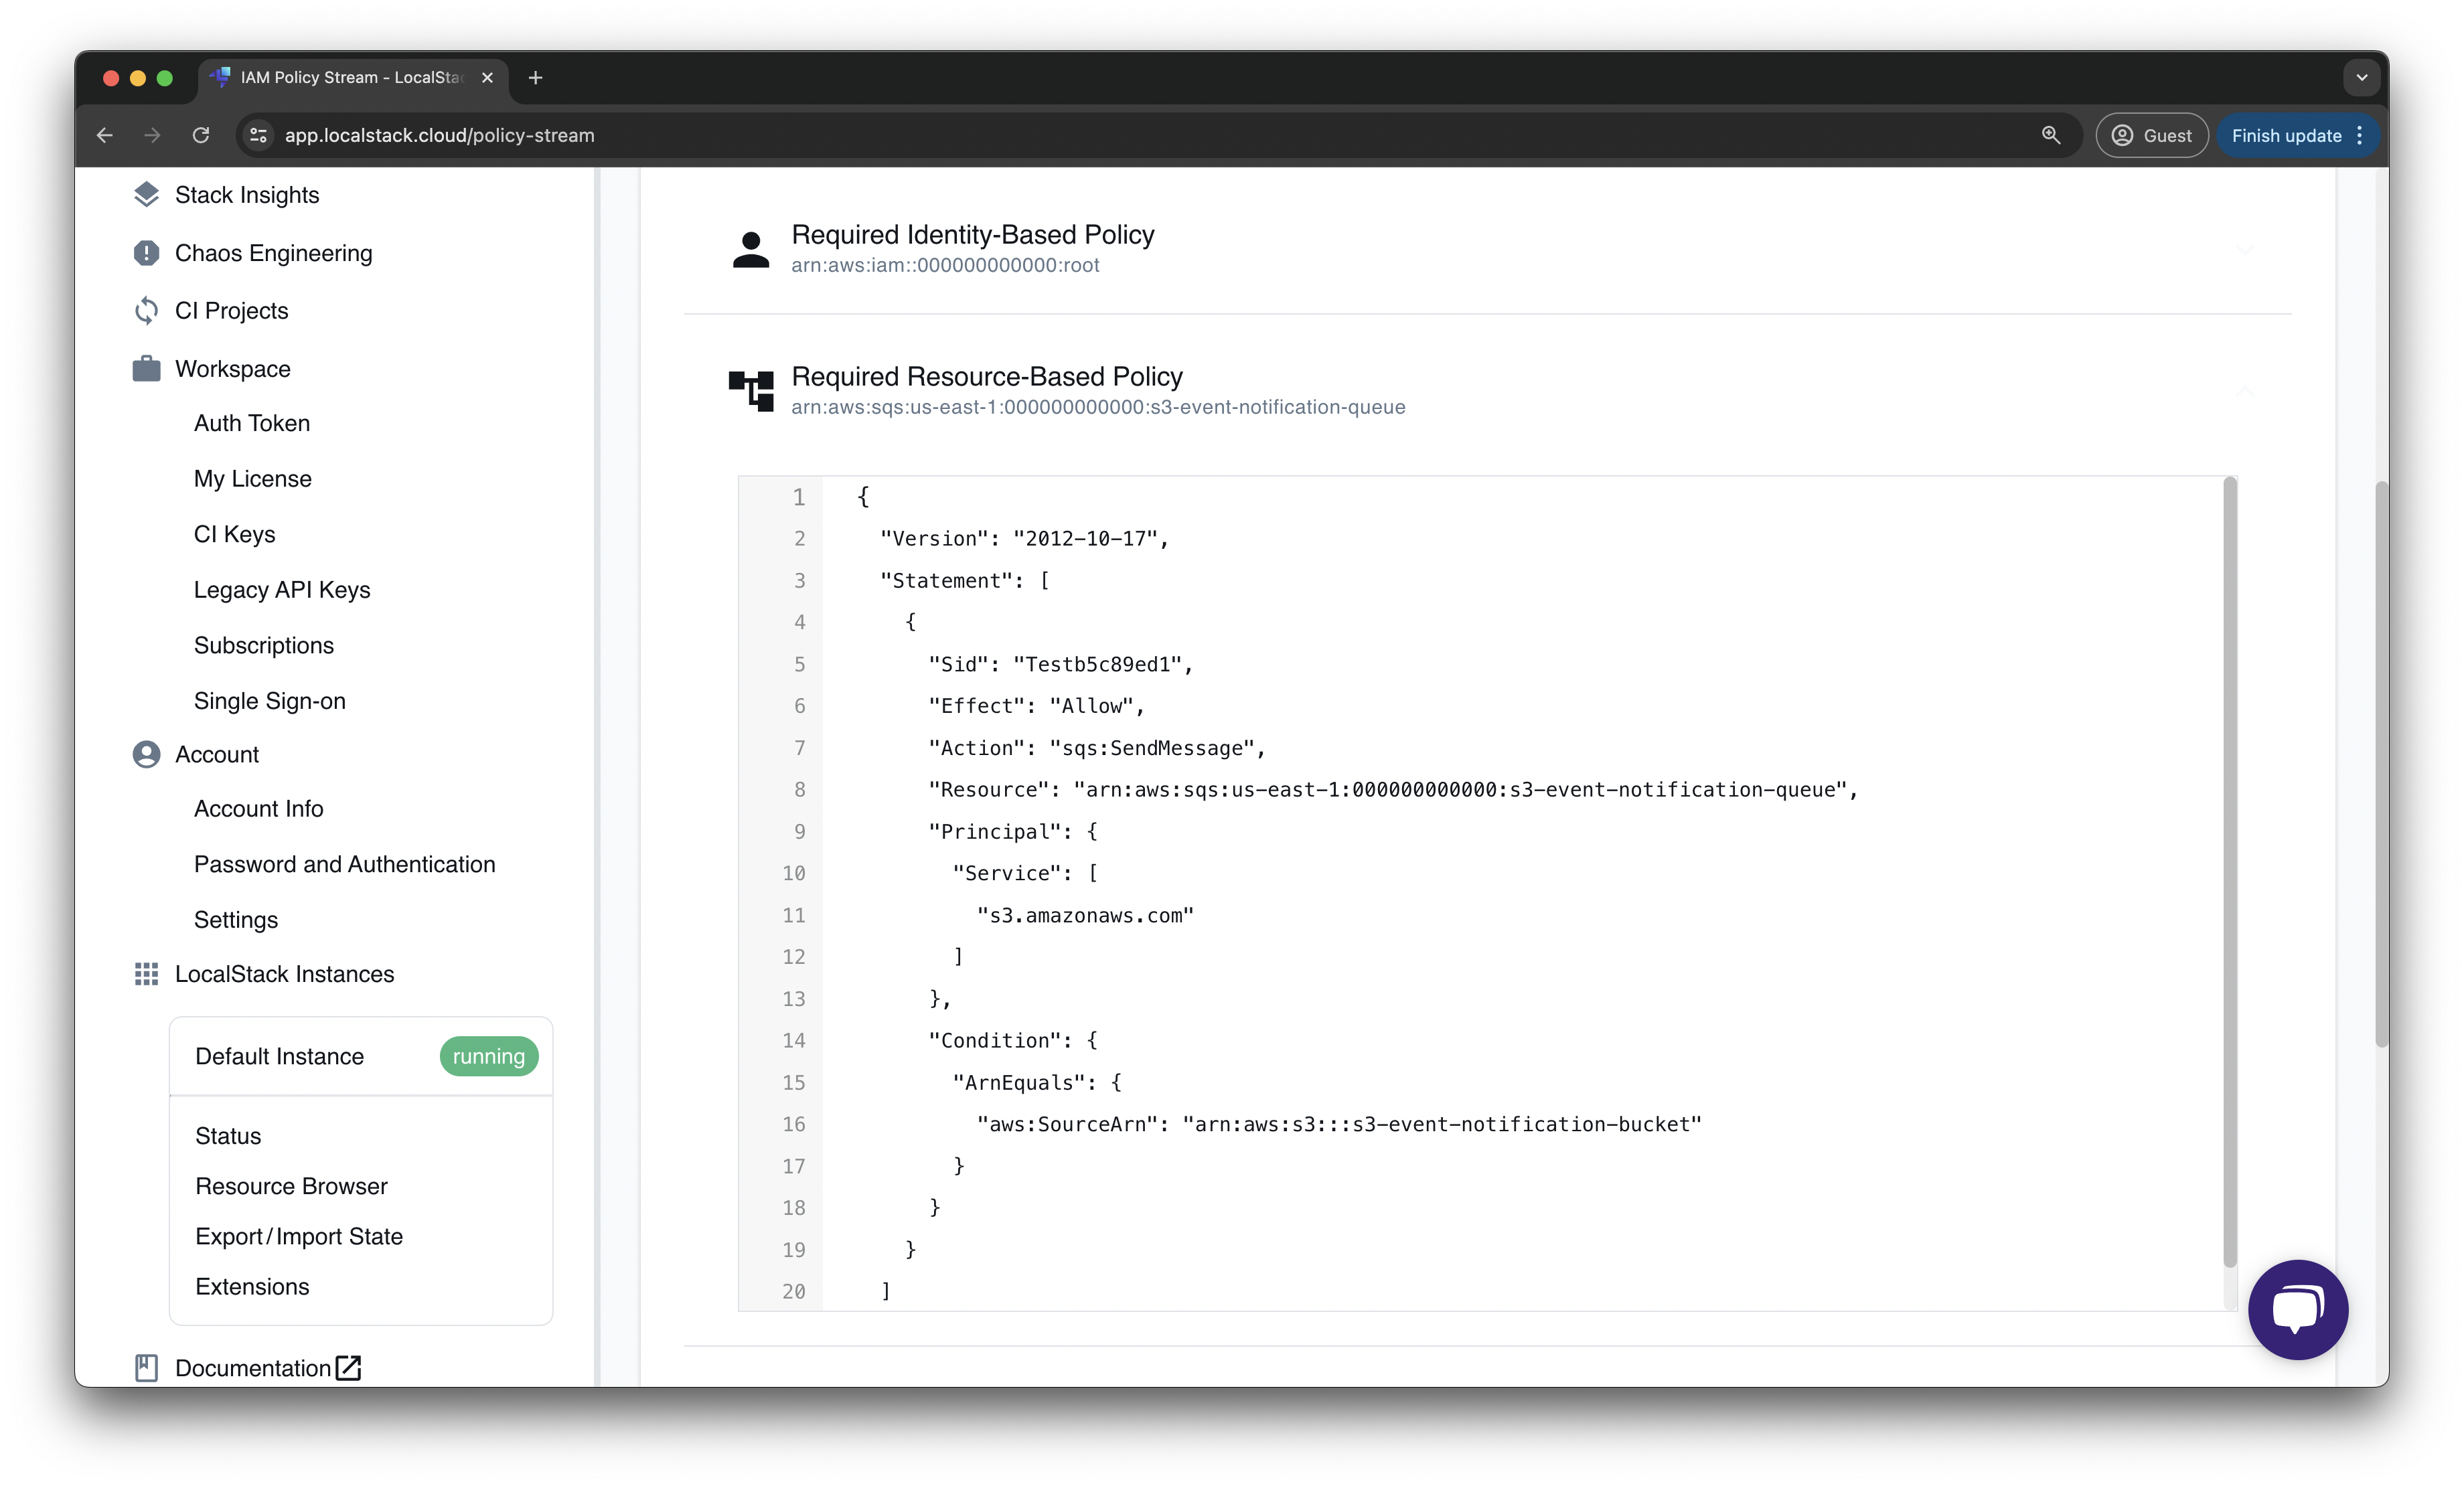Click the LocalStack Instances grid icon
The height and width of the screenshot is (1486, 2464).
pos(146,973)
